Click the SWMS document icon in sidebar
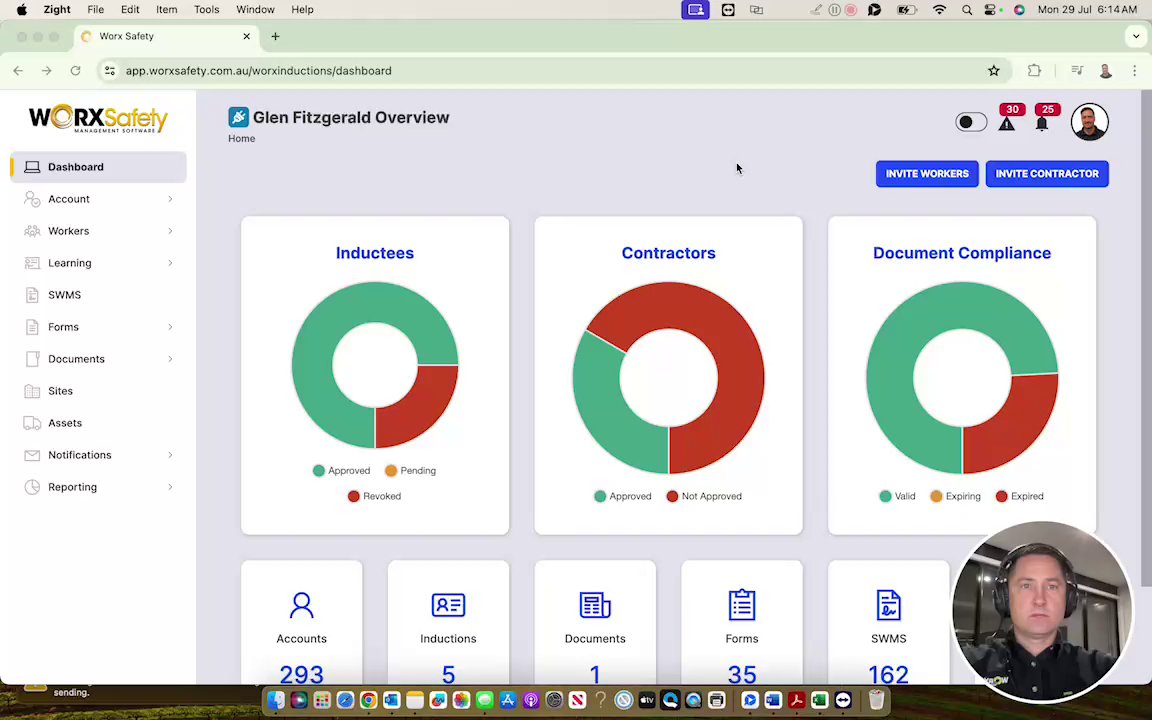 [32, 295]
